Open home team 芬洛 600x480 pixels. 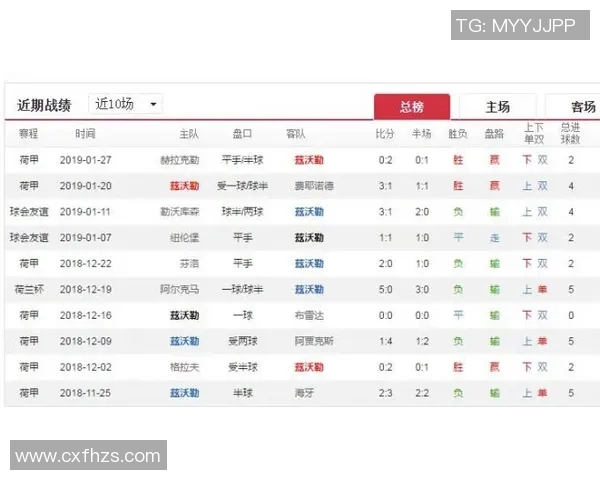[189, 263]
